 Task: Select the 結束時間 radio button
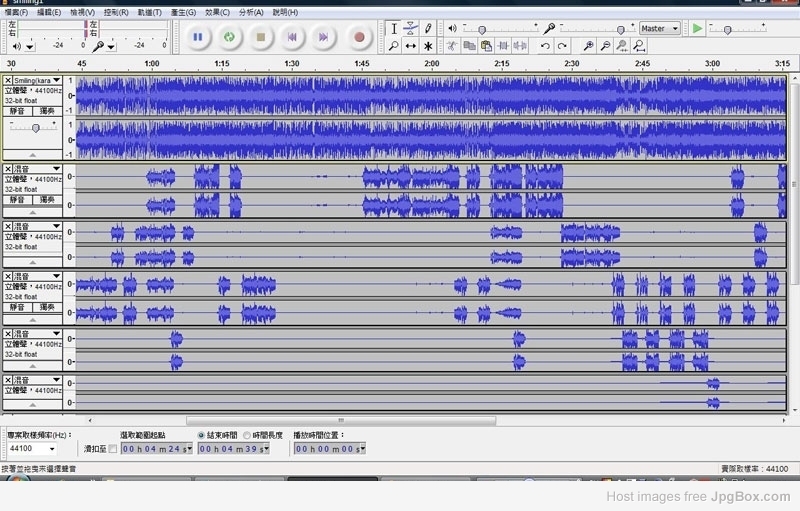(201, 435)
